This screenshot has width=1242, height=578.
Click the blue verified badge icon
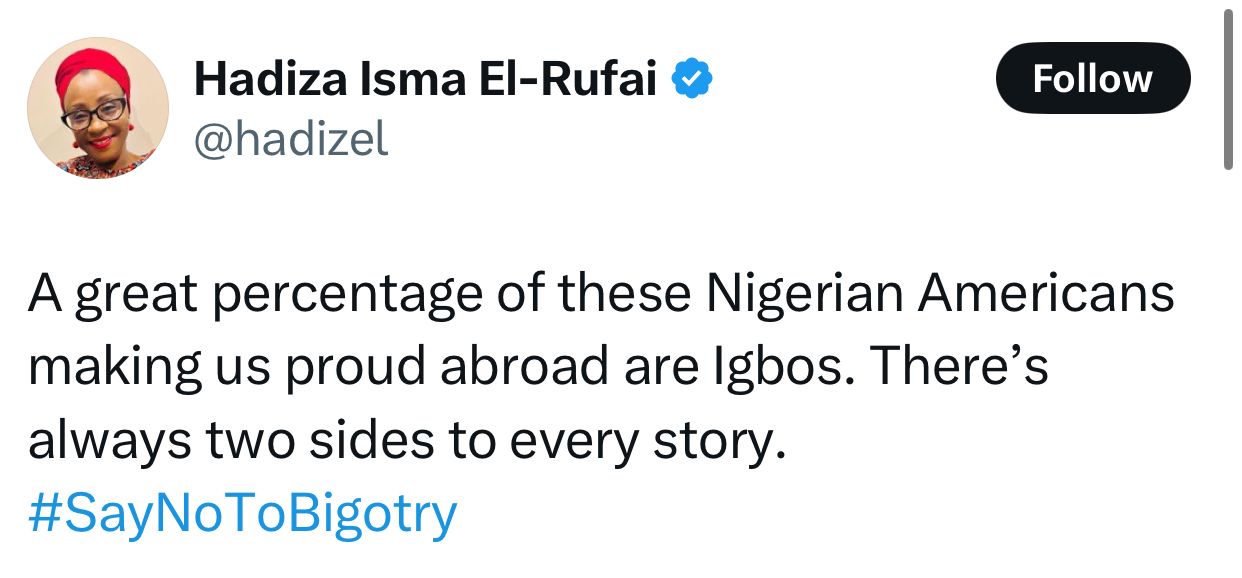point(691,80)
